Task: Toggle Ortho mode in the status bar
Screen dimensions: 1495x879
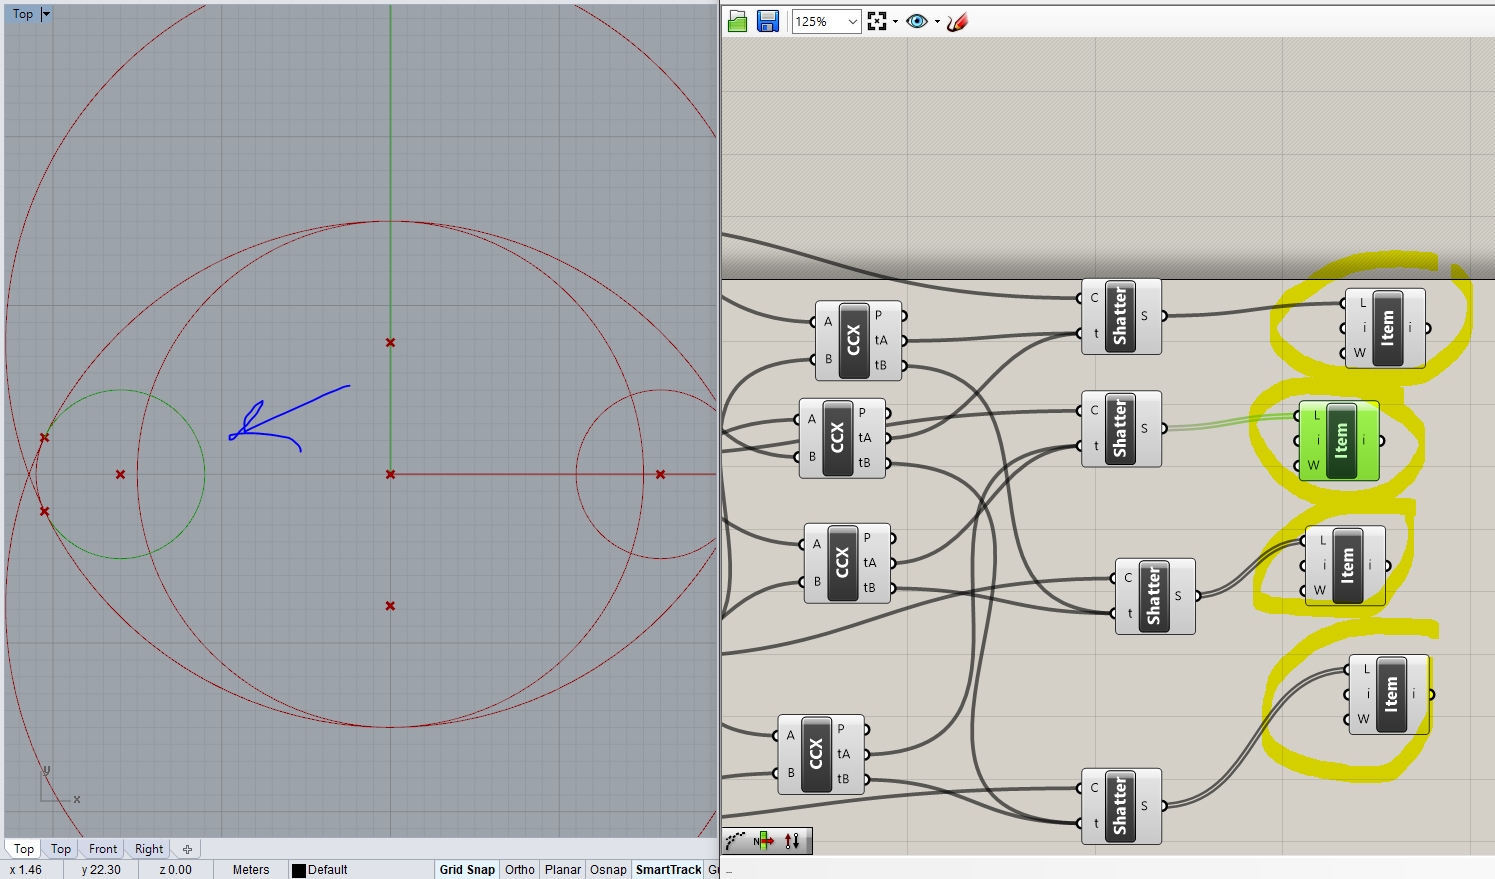Action: [520, 870]
